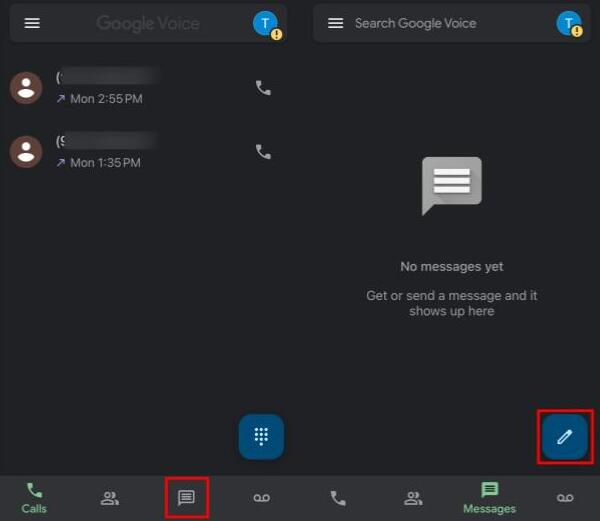This screenshot has height=521, width=600.
Task: Open hamburger menu in left Calls screen
Action: [32, 23]
